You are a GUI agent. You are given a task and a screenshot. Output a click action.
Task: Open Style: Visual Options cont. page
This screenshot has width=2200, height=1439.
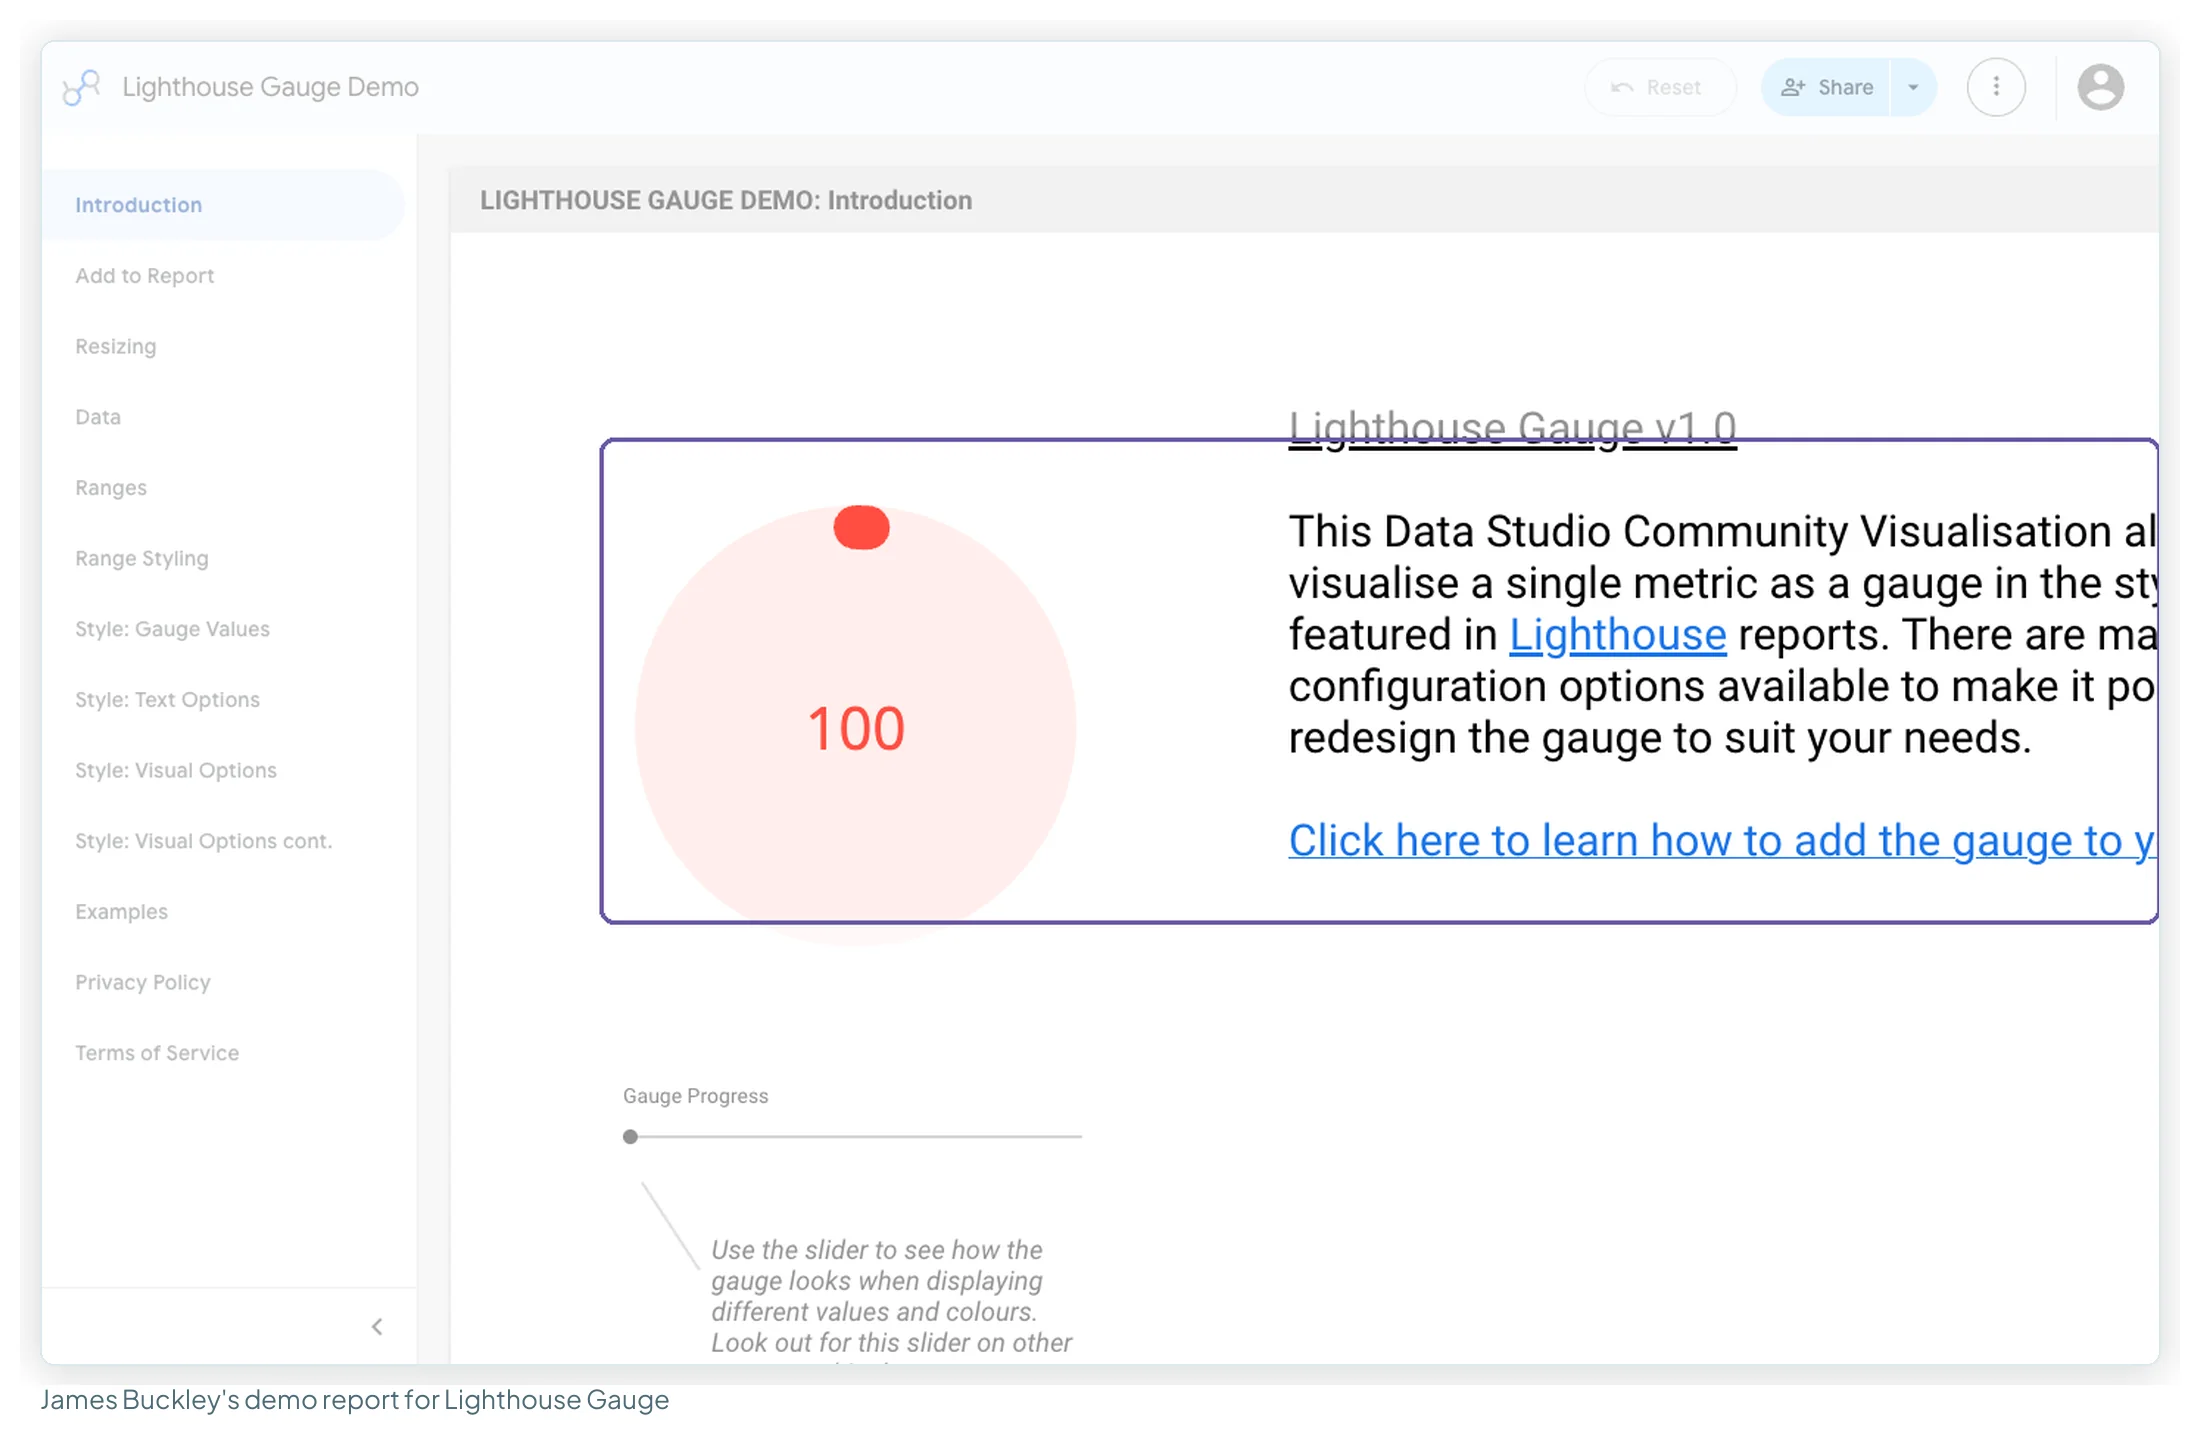click(203, 841)
